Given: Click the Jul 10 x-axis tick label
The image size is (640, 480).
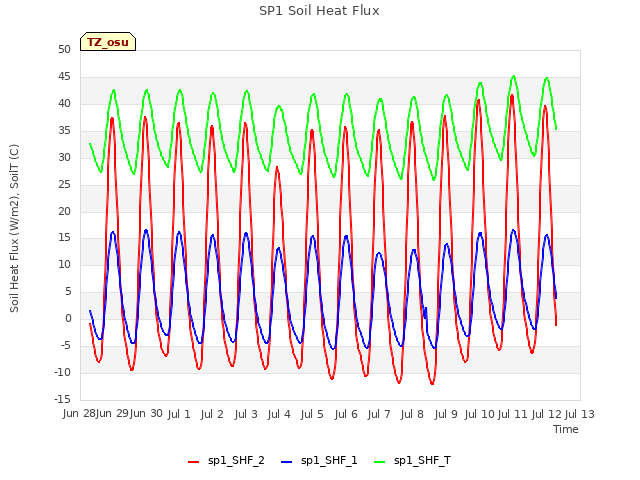Looking at the screenshot, I should [x=480, y=414].
